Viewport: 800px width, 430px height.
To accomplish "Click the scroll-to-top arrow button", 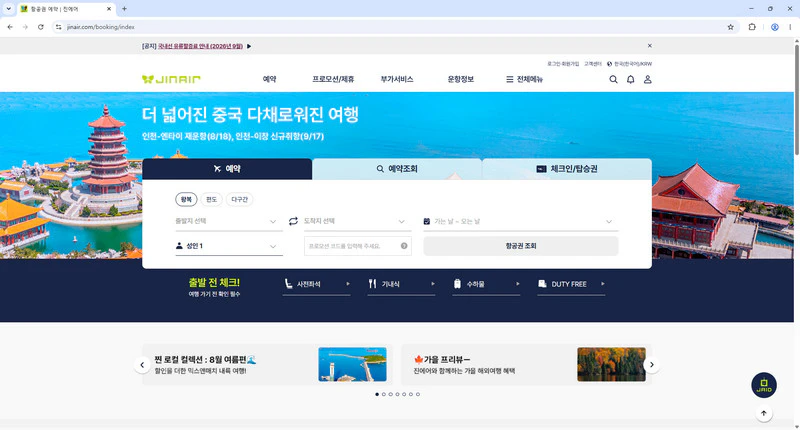I will tap(764, 414).
